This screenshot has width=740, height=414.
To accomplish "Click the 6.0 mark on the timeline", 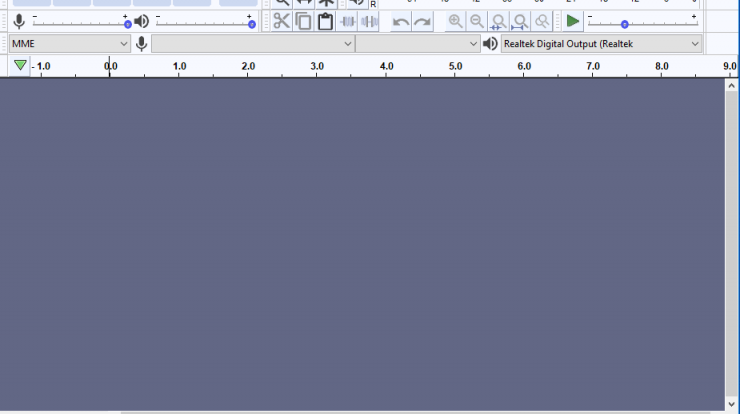I will [524, 67].
